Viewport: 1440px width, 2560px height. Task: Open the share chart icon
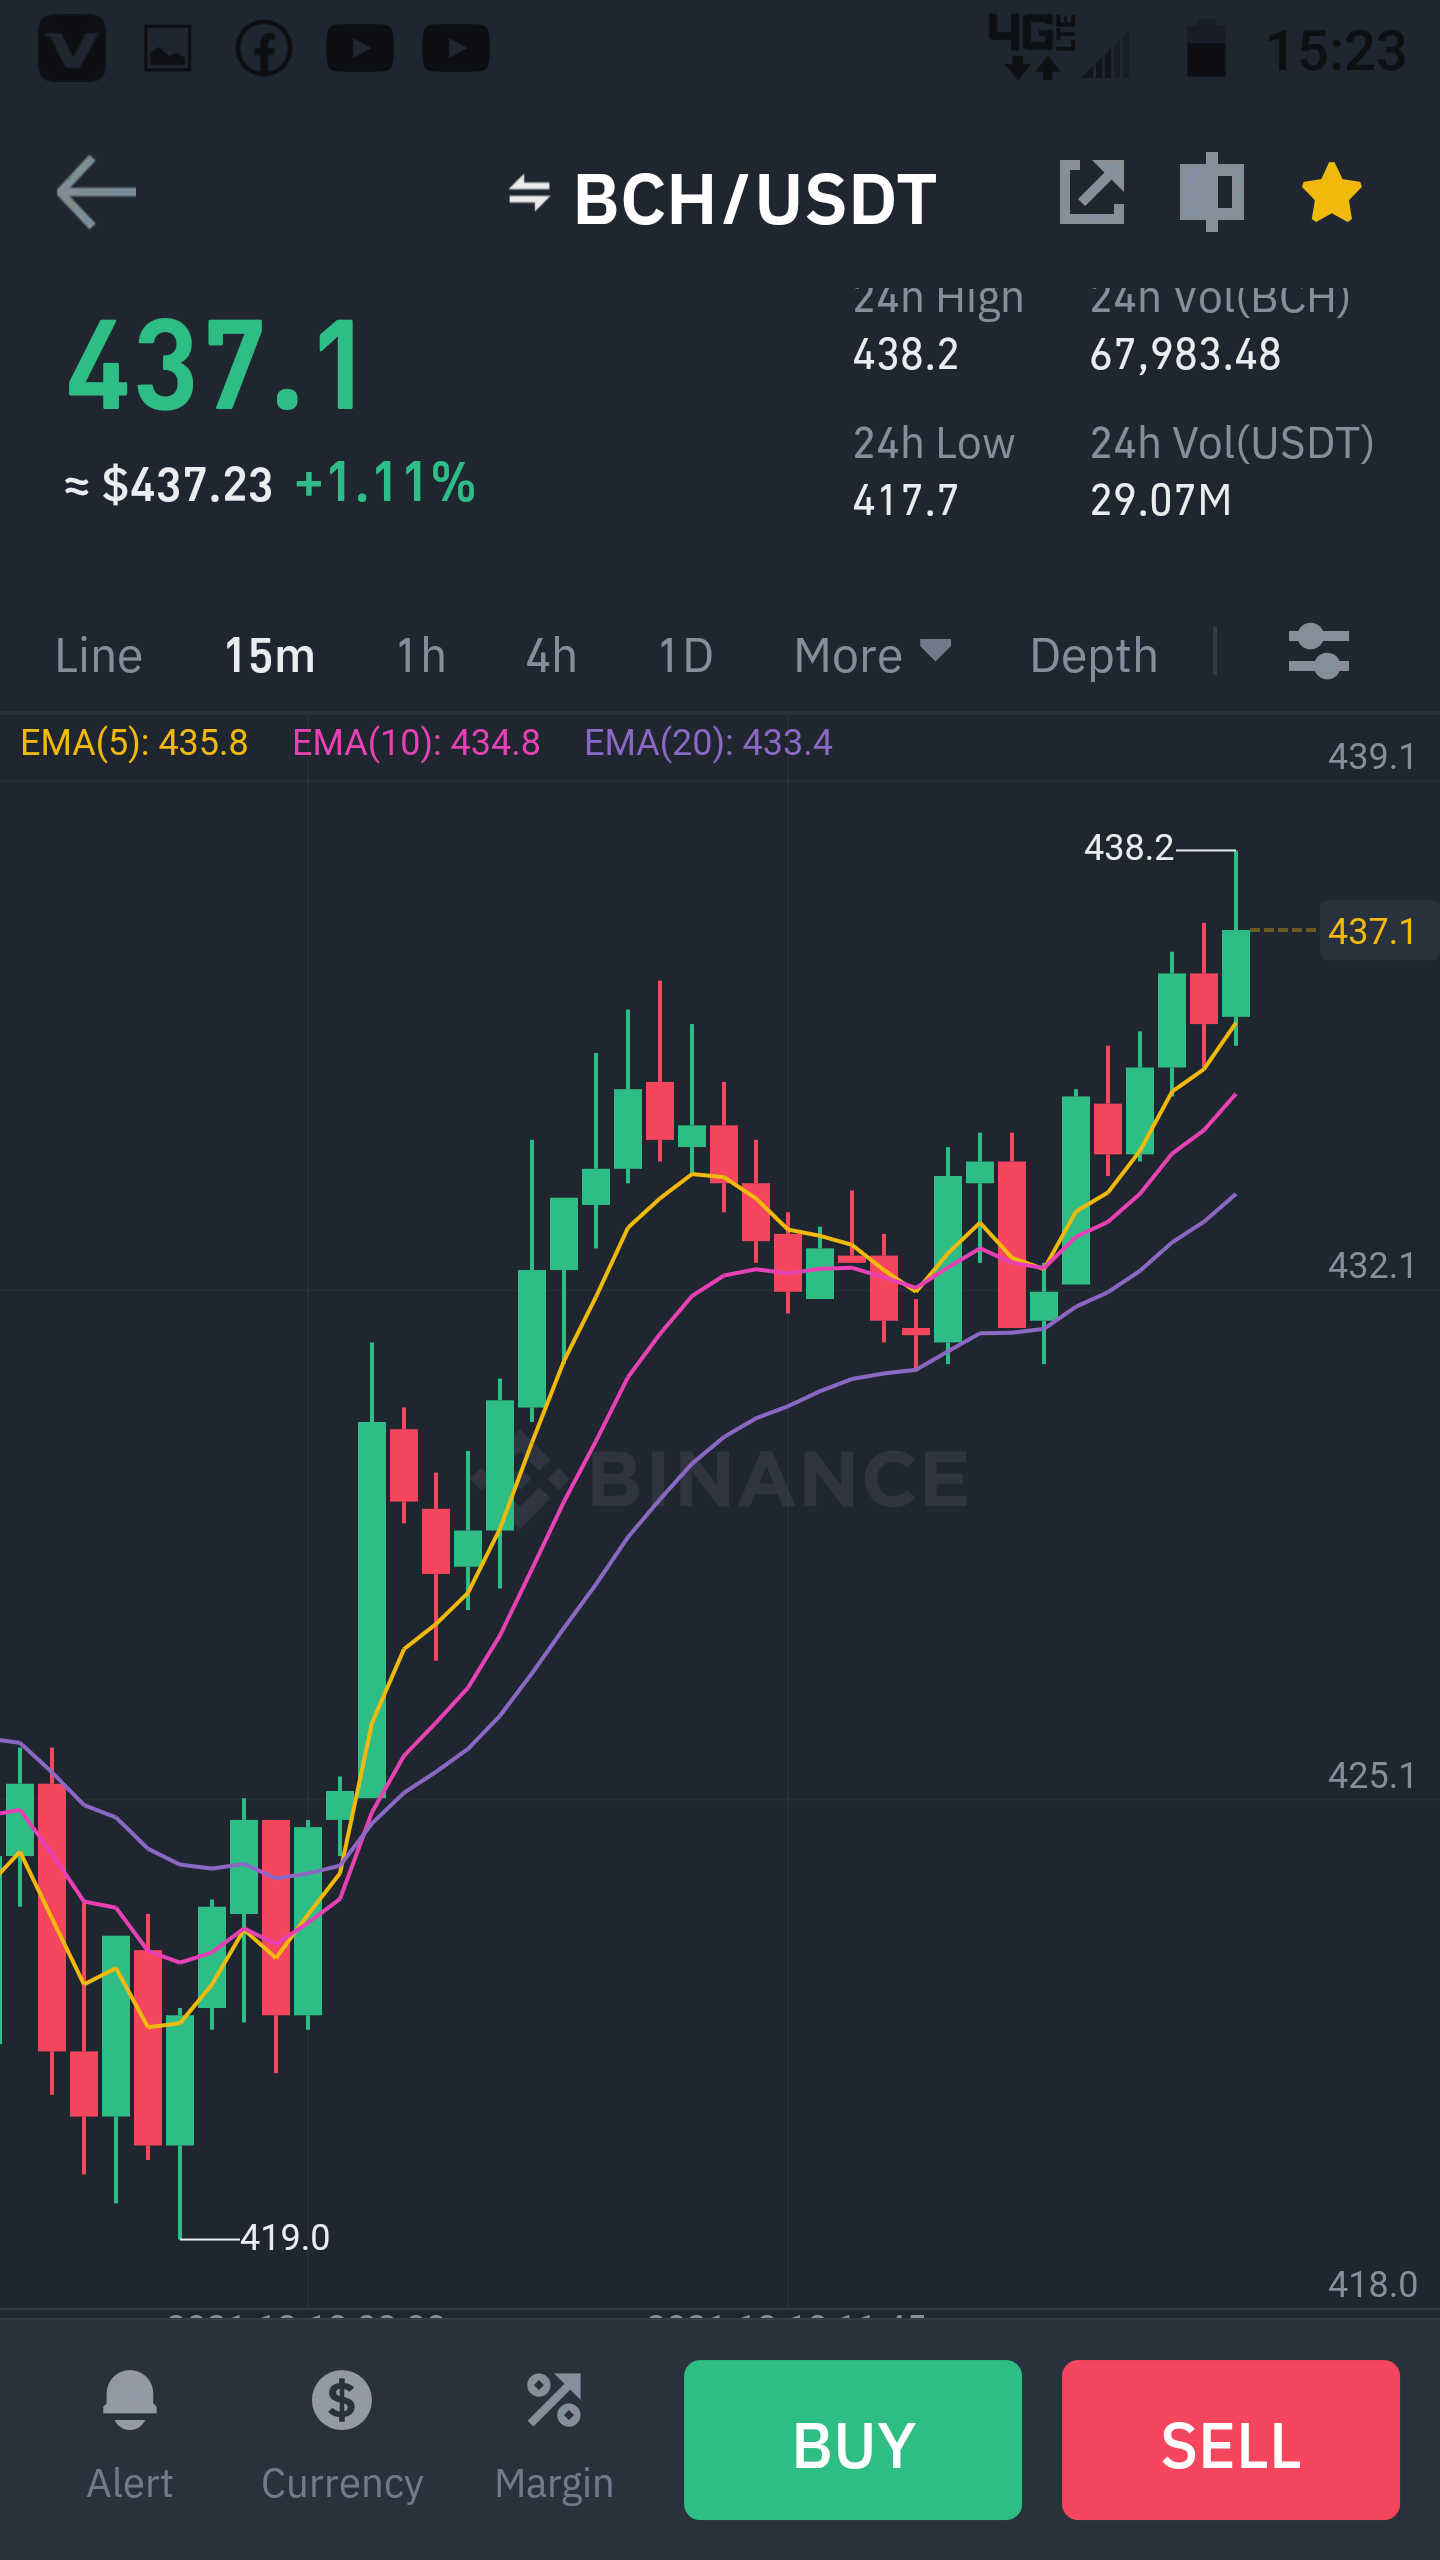pos(1092,191)
